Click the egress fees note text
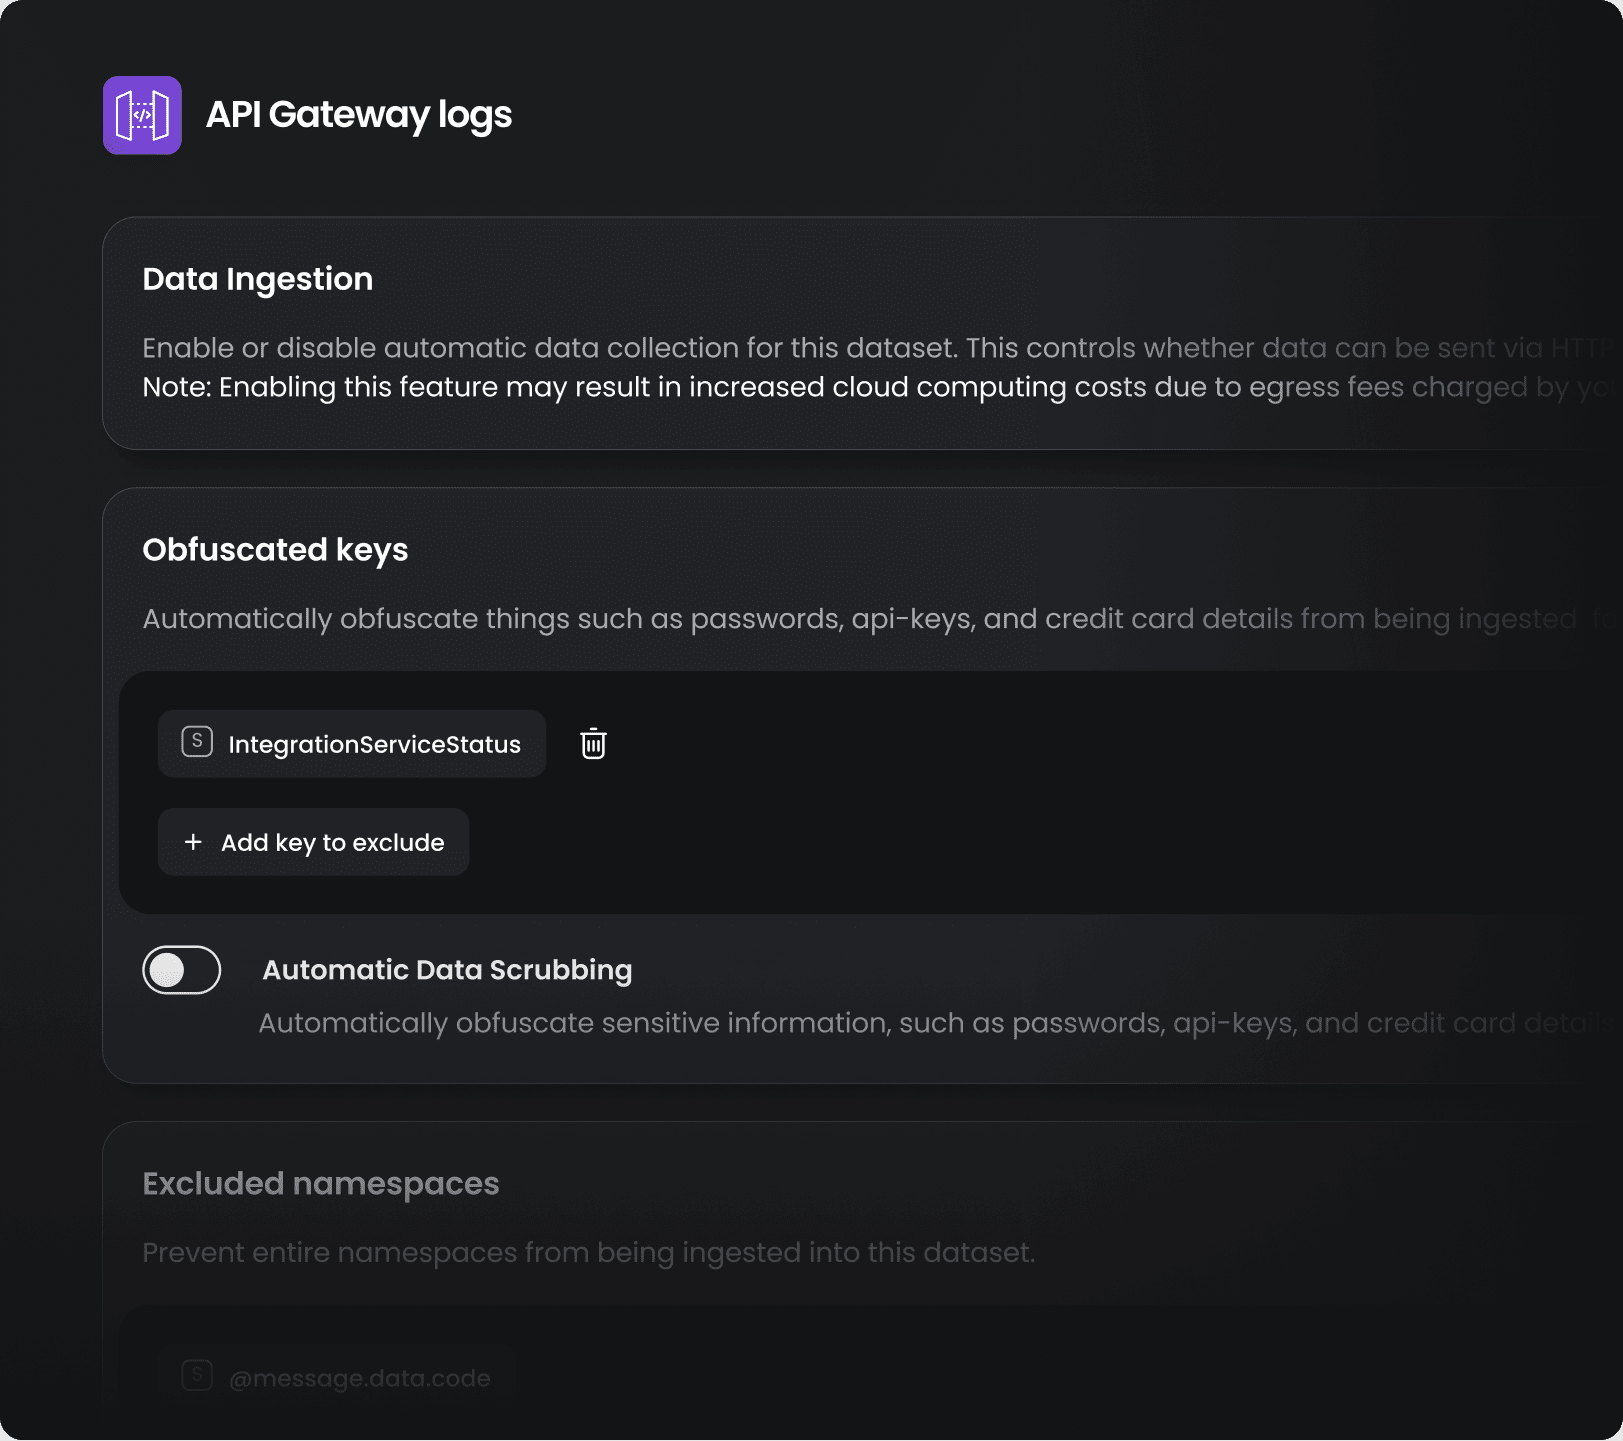Screen dimensions: 1623x1441 point(860,387)
